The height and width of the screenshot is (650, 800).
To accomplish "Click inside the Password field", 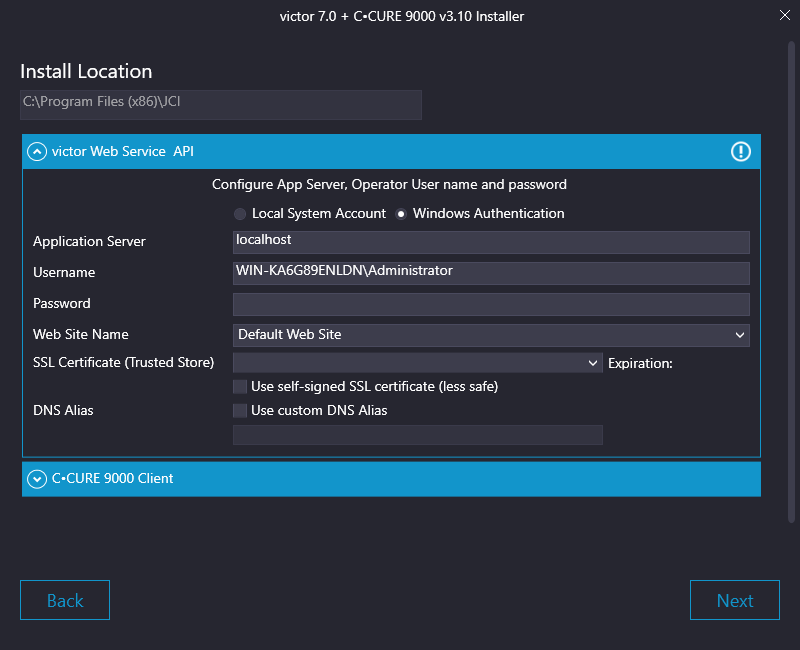I will click(x=490, y=303).
